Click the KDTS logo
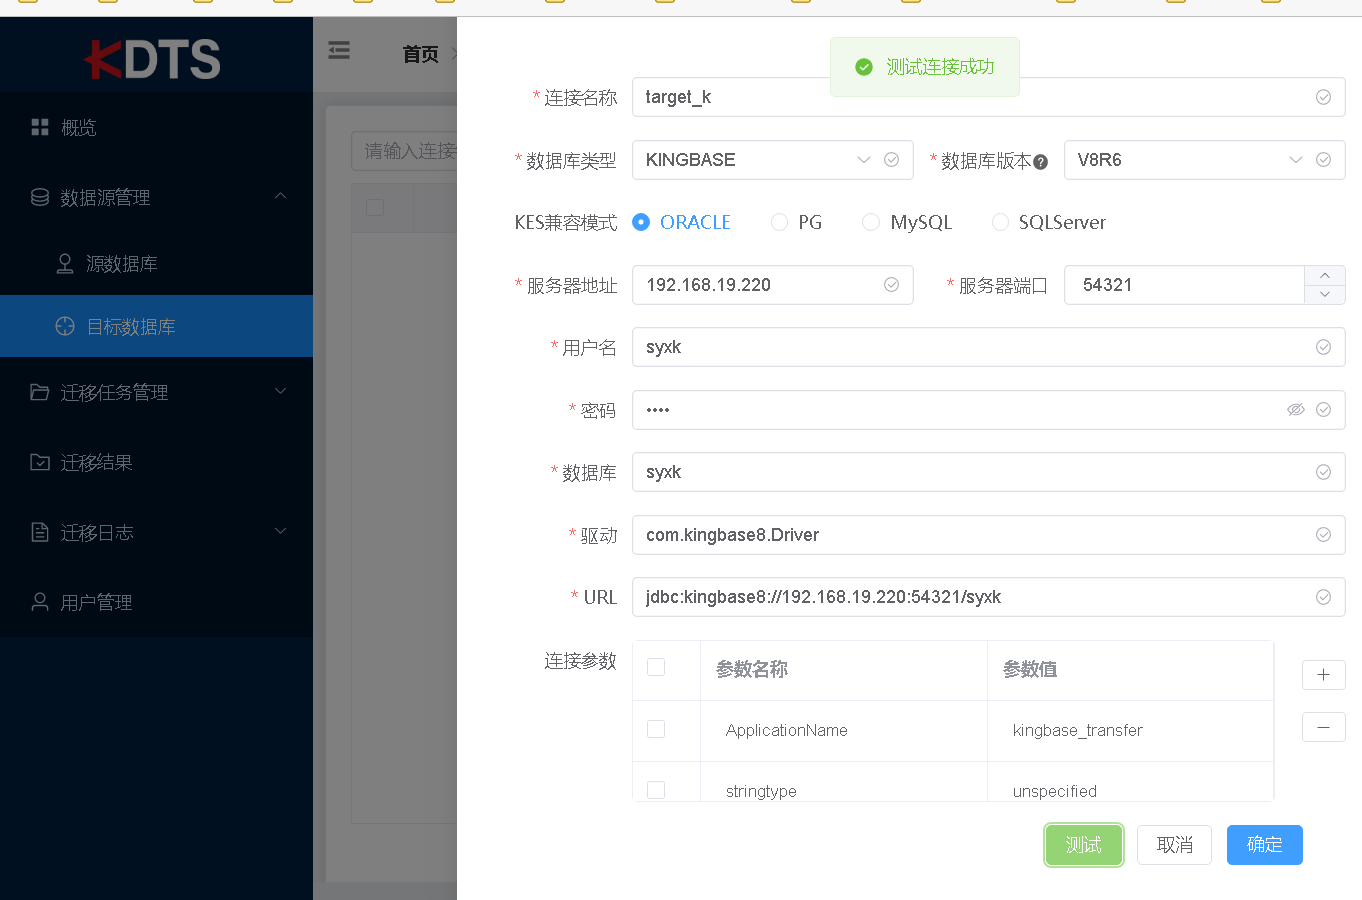Viewport: 1362px width, 900px height. [152, 59]
